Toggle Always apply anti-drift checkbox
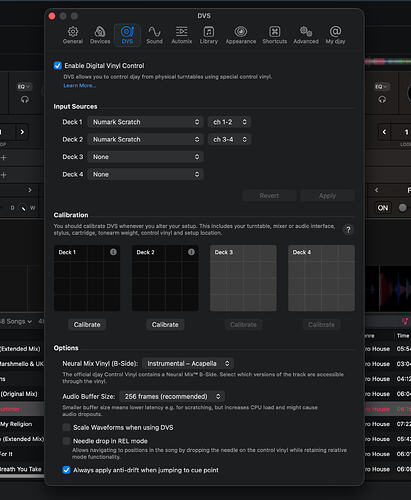This screenshot has width=411, height=500. point(66,470)
